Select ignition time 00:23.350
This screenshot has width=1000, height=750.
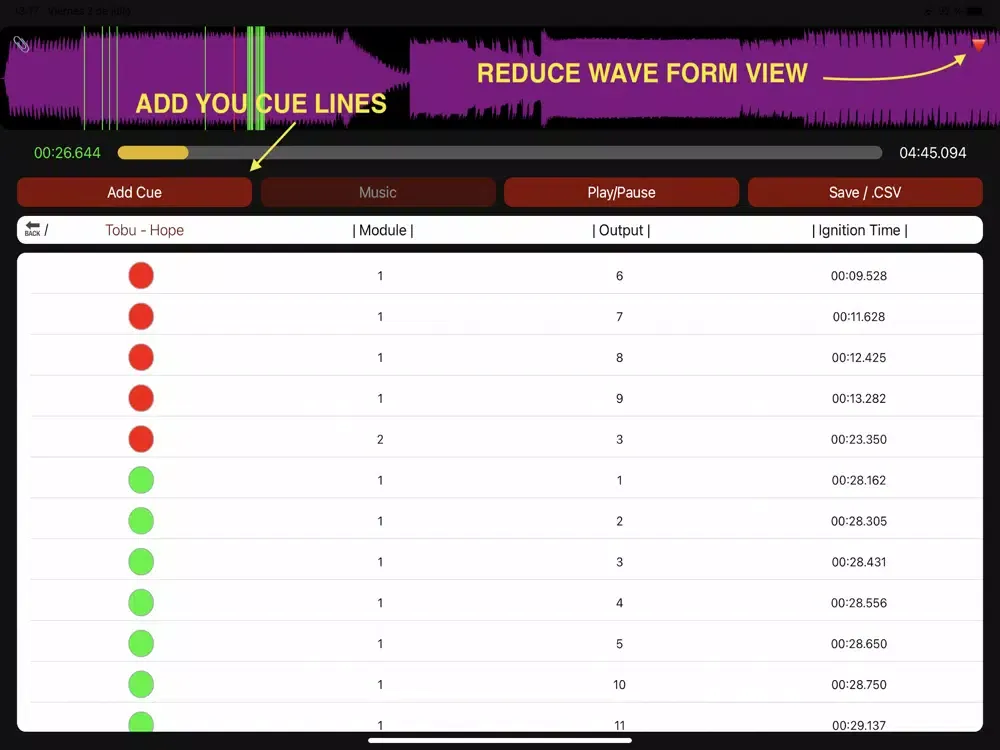point(858,439)
